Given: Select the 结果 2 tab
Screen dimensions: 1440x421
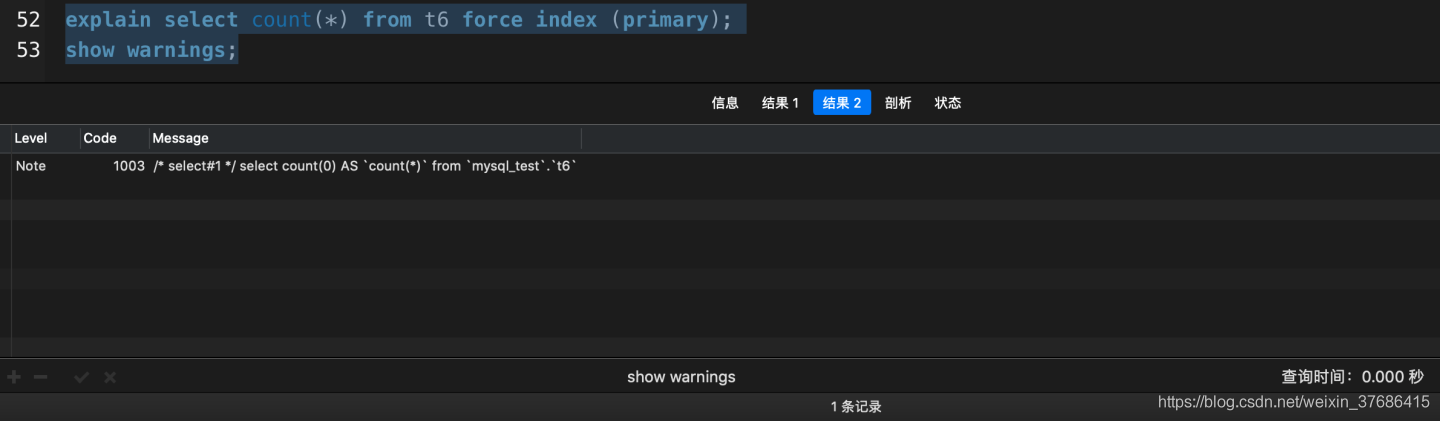Looking at the screenshot, I should click(x=841, y=103).
